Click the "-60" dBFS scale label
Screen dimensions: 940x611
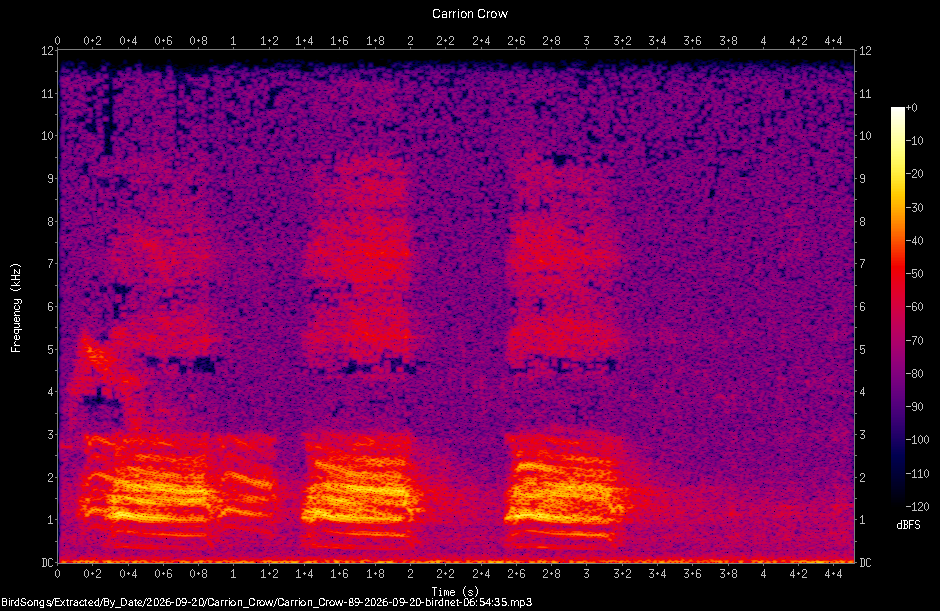(914, 307)
